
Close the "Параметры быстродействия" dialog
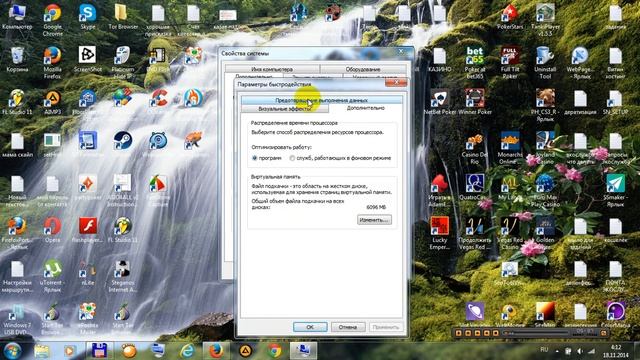[396, 83]
